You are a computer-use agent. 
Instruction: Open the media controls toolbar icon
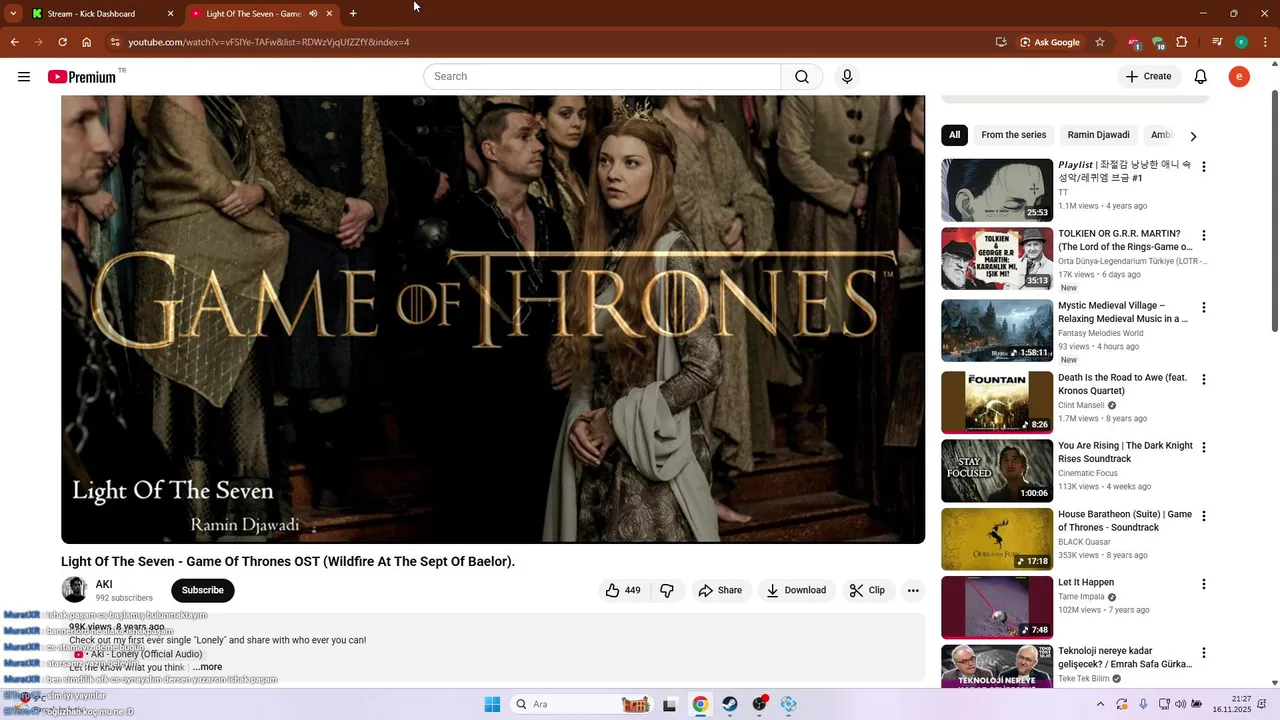(x=1217, y=42)
